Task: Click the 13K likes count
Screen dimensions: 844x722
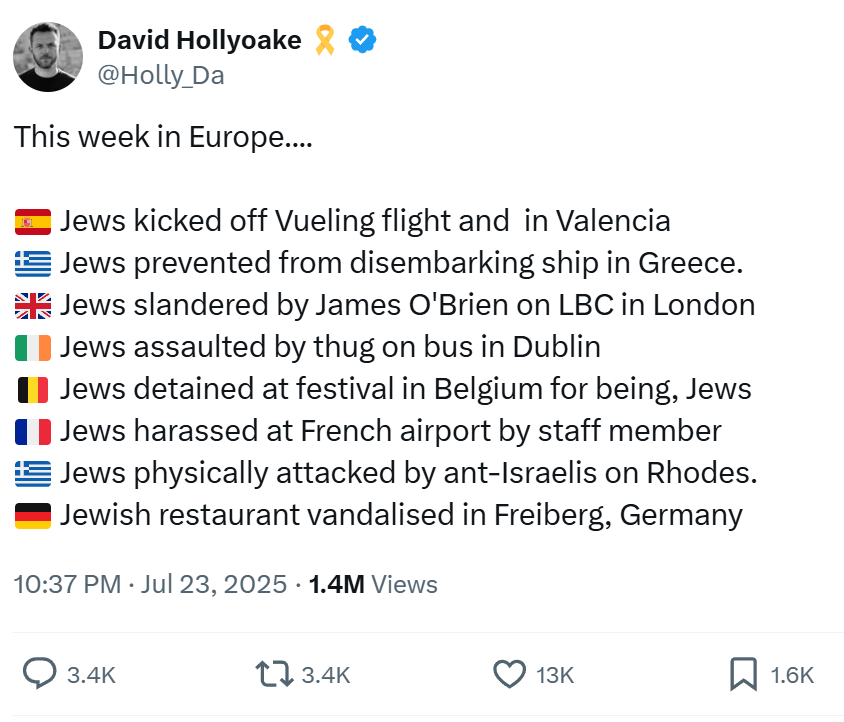Action: coord(555,675)
